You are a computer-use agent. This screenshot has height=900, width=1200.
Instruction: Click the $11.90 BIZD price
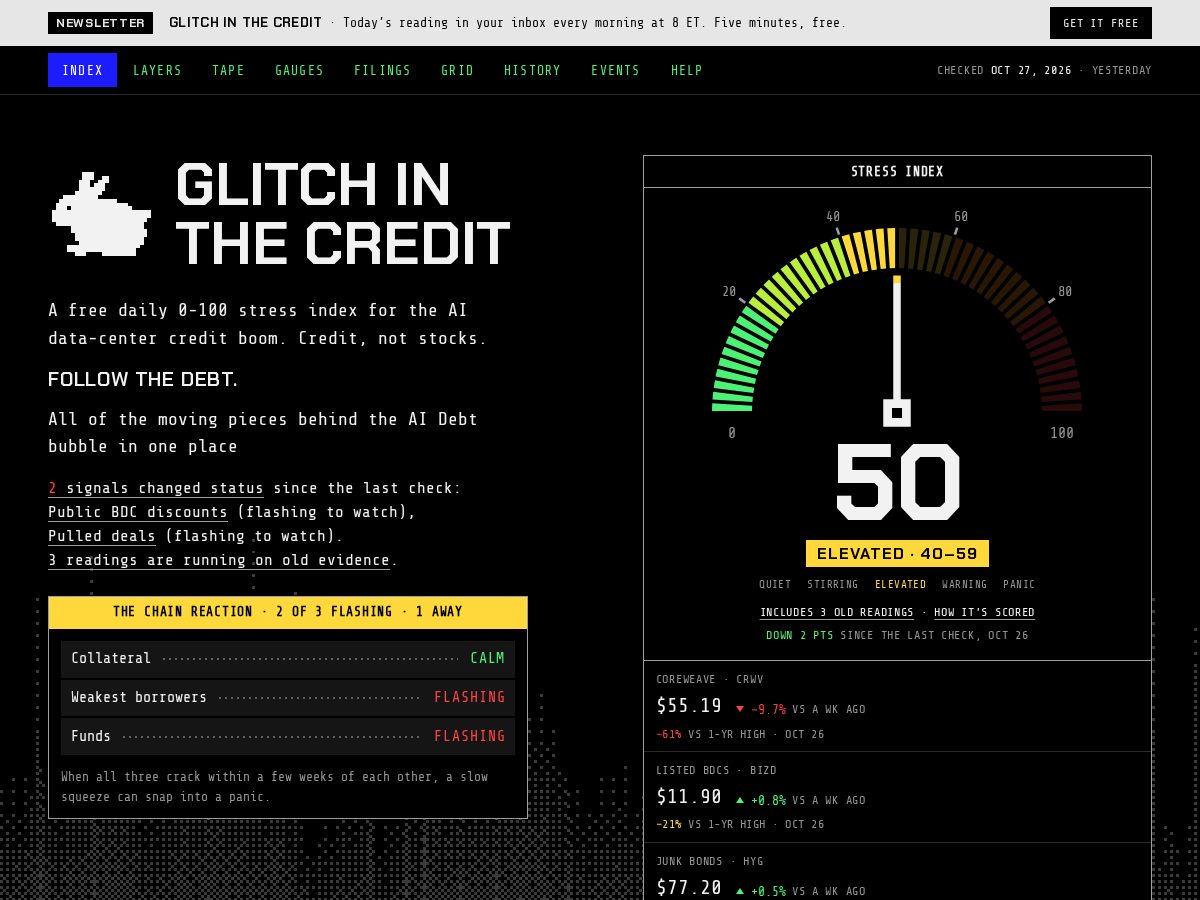(689, 797)
